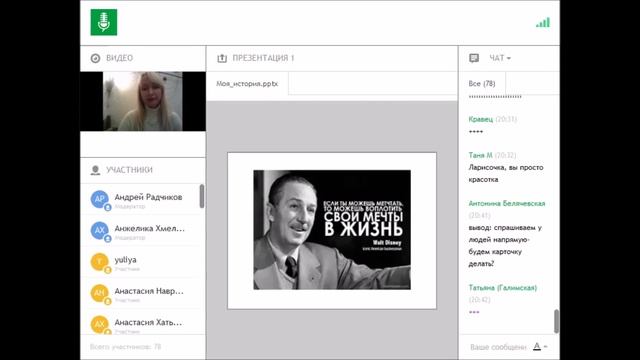Select the Моя_история.pptx tab
640x360 pixels.
[247, 84]
